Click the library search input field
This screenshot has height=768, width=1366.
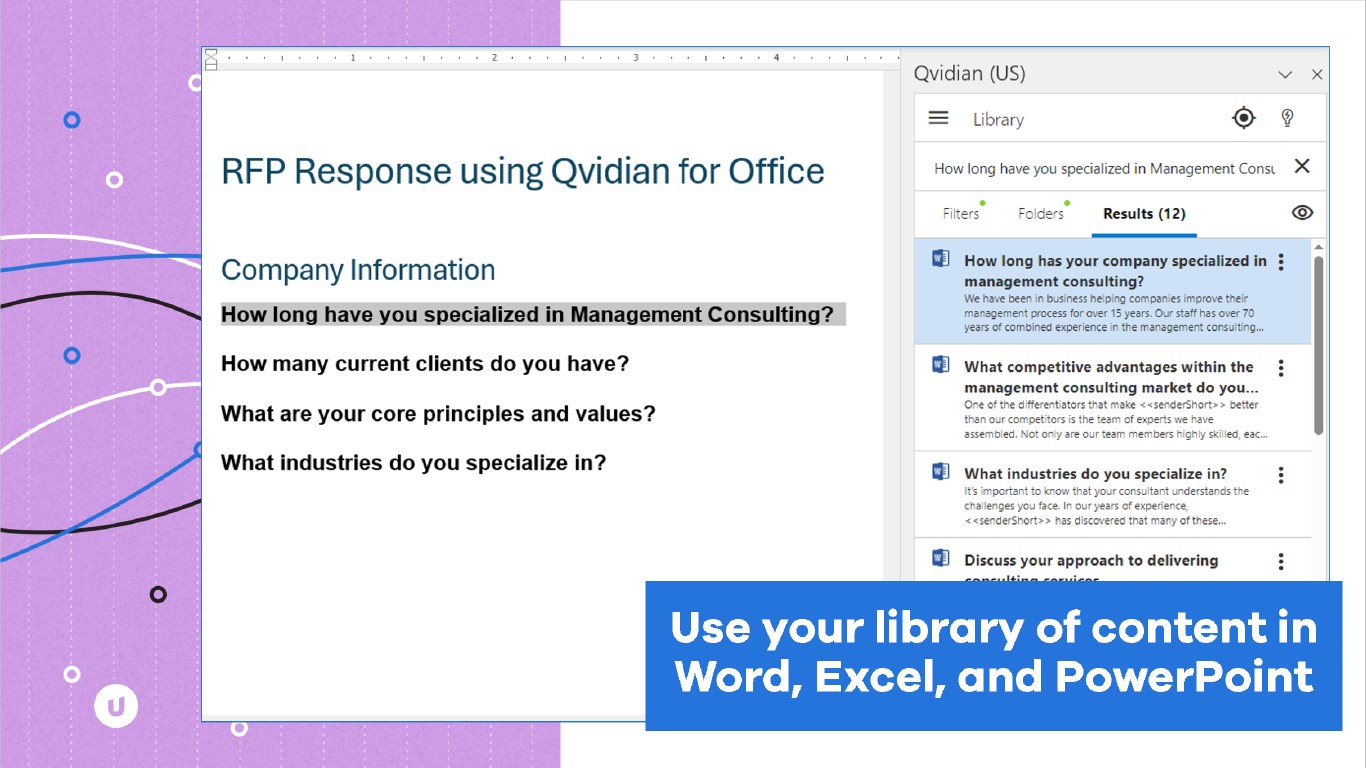[1104, 168]
